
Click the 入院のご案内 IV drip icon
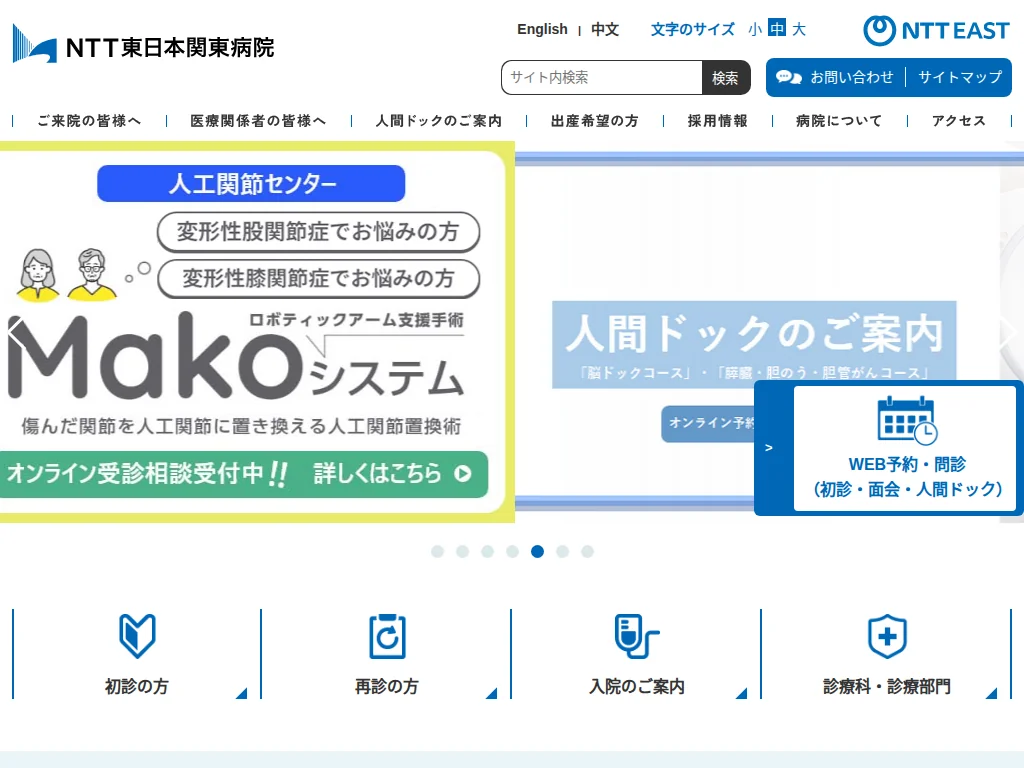tap(636, 635)
